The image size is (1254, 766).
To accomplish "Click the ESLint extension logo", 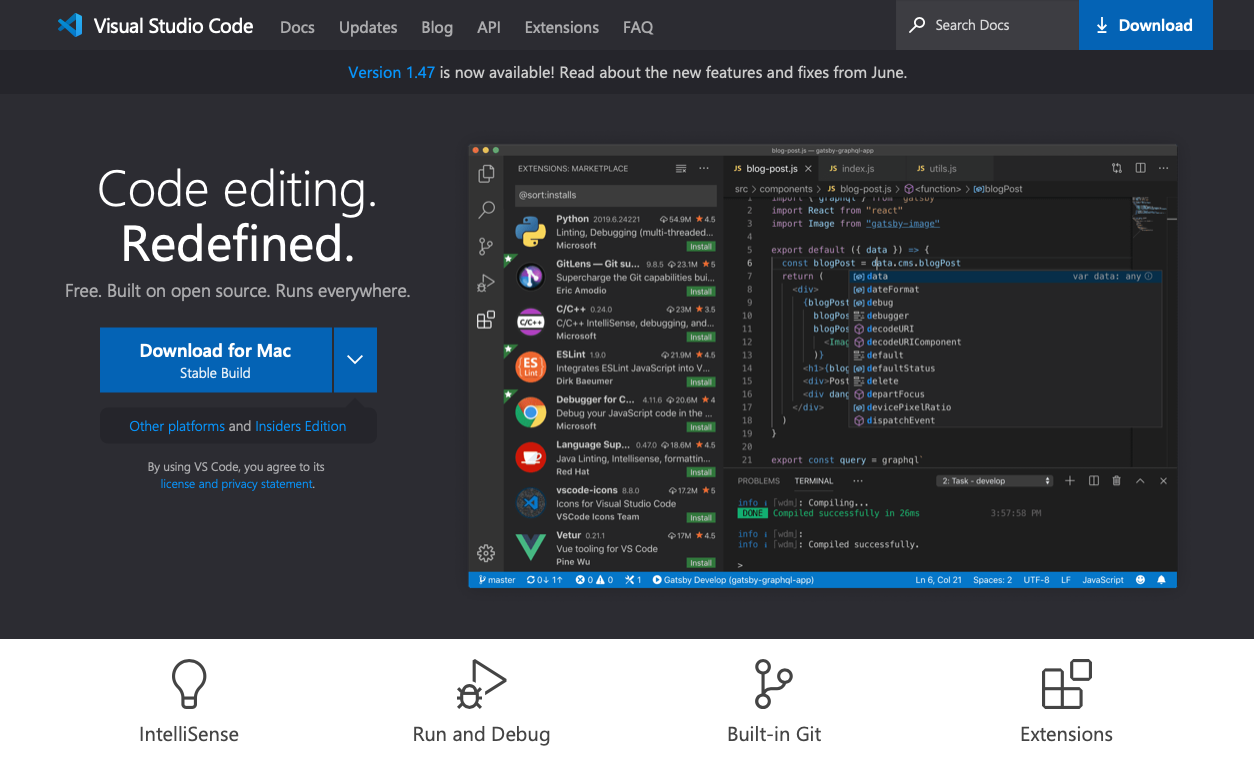I will (530, 367).
